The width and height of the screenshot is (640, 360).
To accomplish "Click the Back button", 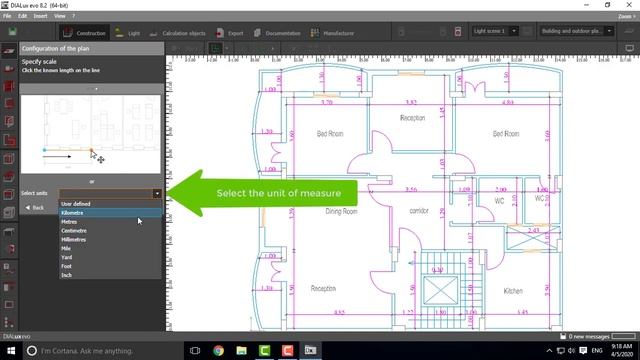I will tap(35, 208).
